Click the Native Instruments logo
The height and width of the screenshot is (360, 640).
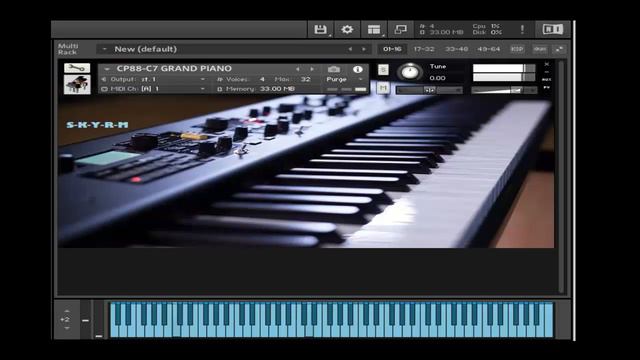point(553,29)
